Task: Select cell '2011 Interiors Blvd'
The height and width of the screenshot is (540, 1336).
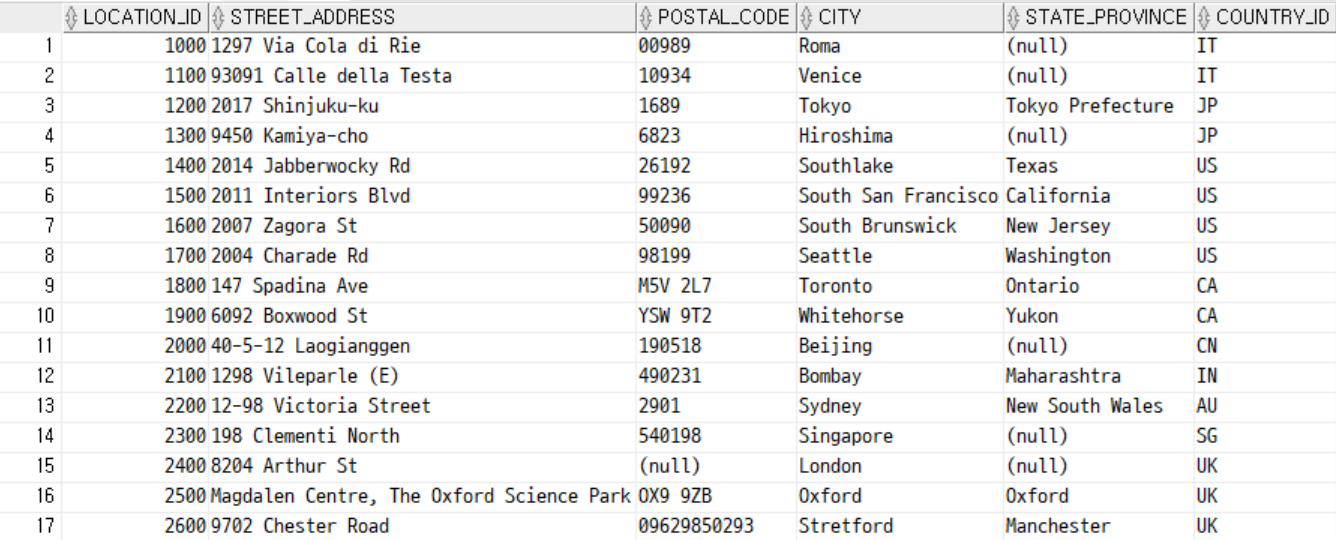Action: coord(422,196)
